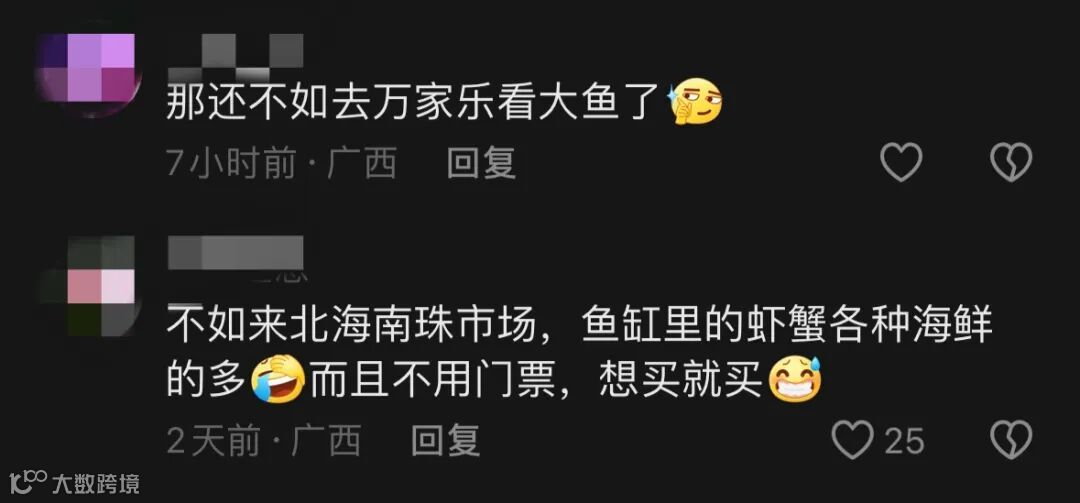
Task: Click the 25 likes count
Action: [x=904, y=440]
